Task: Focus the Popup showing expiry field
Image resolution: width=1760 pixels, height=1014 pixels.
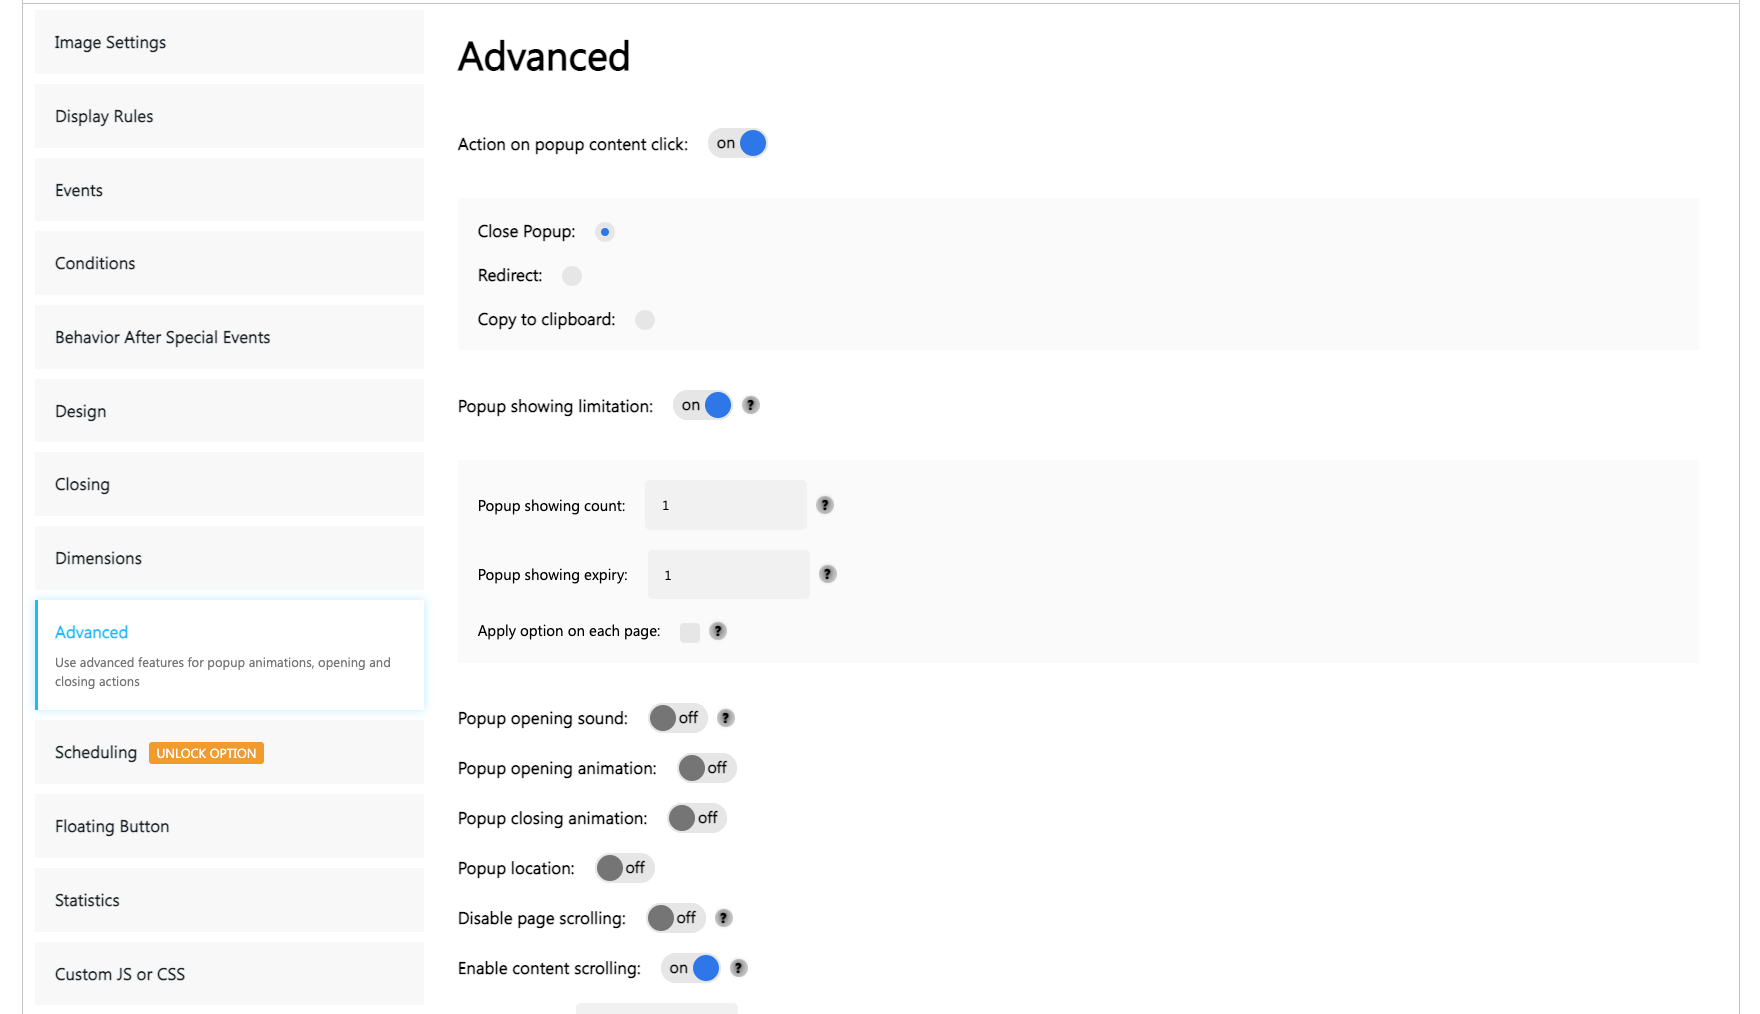Action: click(x=729, y=575)
